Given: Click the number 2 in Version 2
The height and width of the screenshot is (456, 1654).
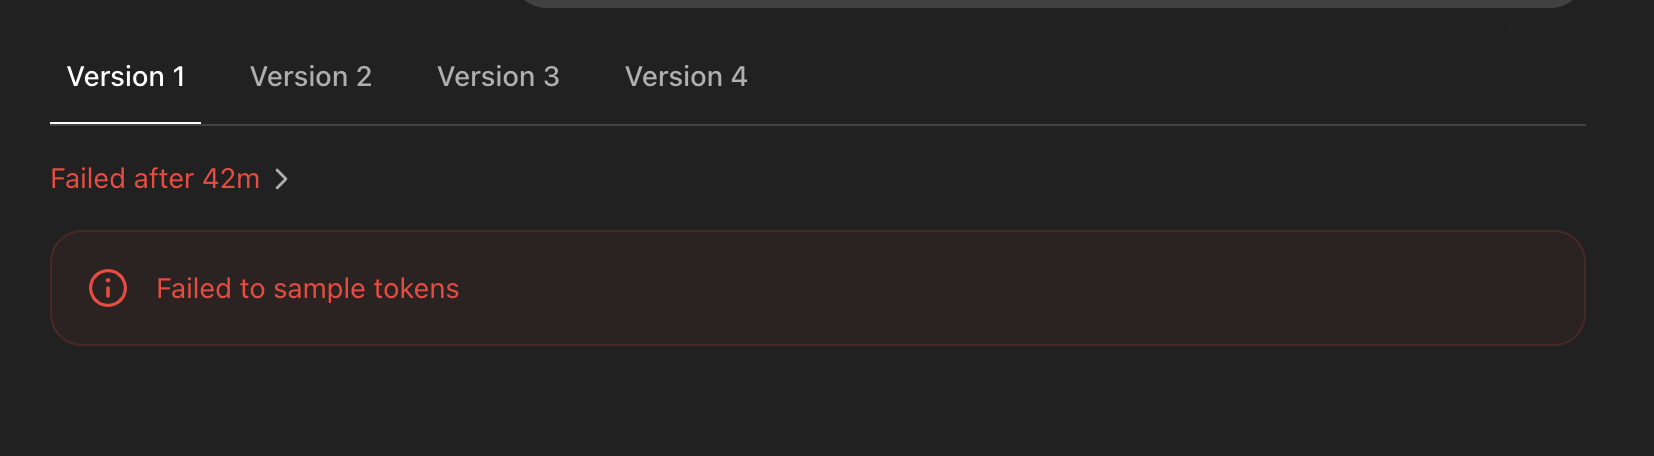Looking at the screenshot, I should [x=364, y=77].
